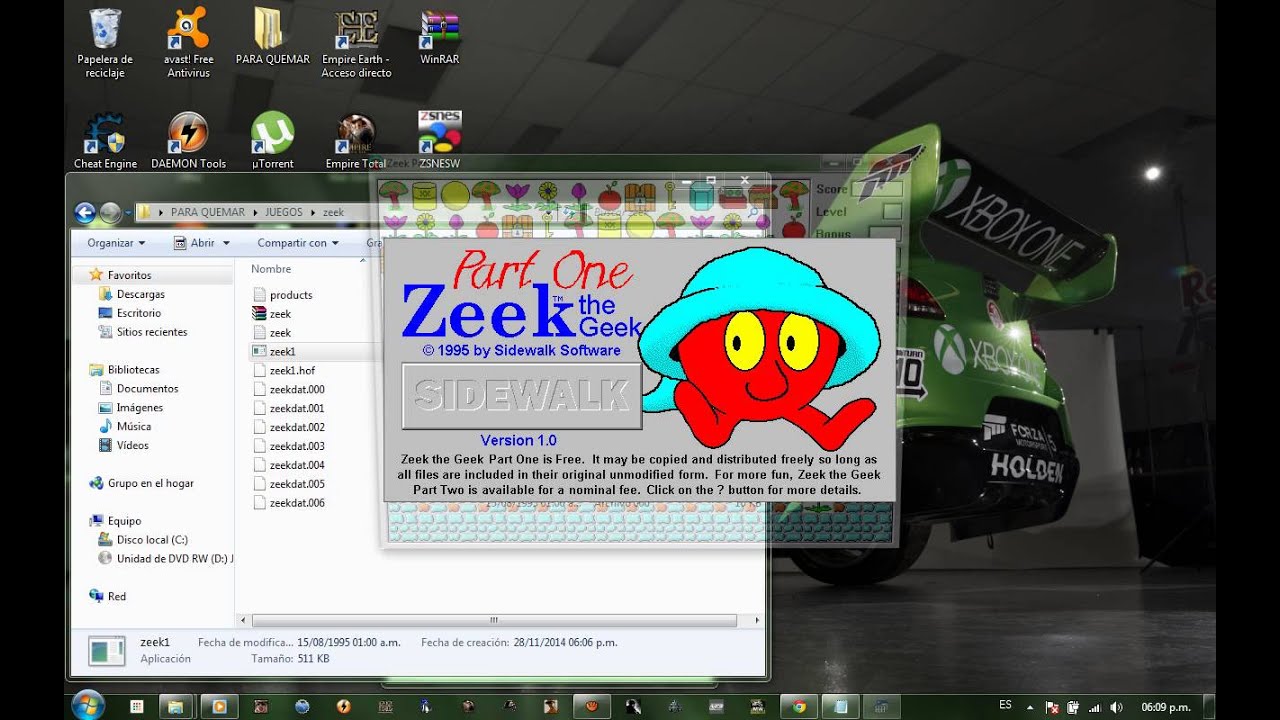Open the network signal tray icon
1280x720 pixels.
pyautogui.click(x=1095, y=707)
